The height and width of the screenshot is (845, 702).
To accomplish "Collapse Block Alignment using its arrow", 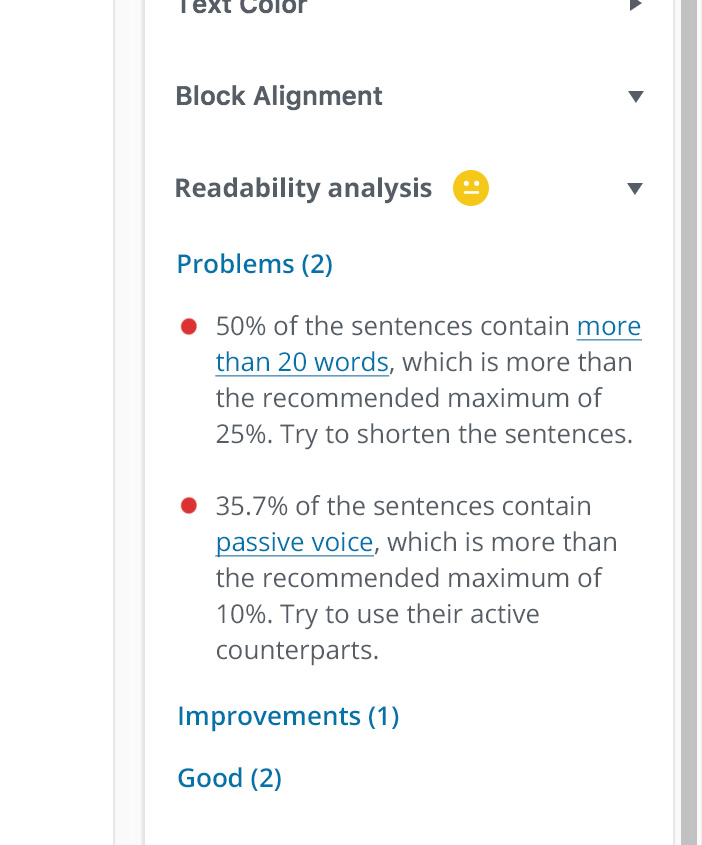I will (x=634, y=97).
